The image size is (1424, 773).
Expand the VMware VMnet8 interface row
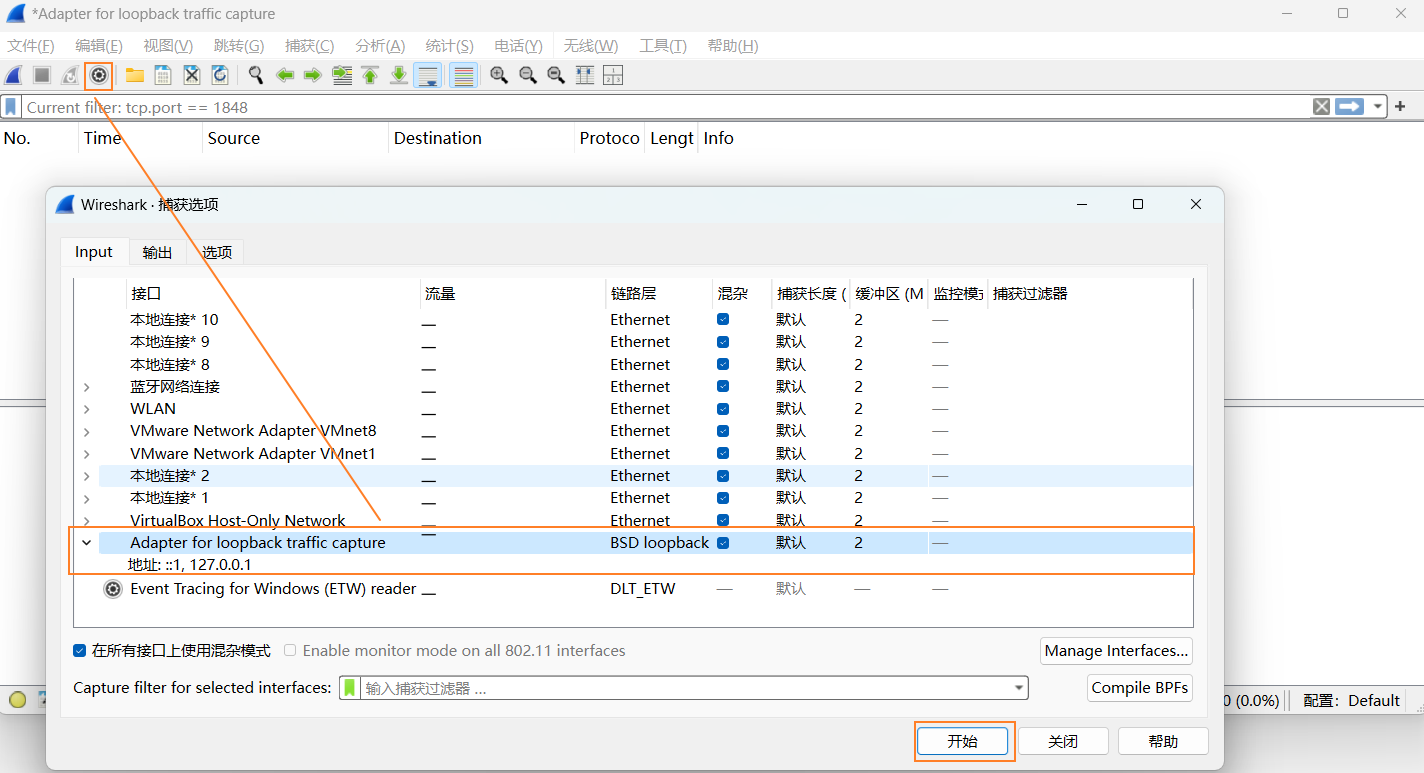tap(87, 431)
